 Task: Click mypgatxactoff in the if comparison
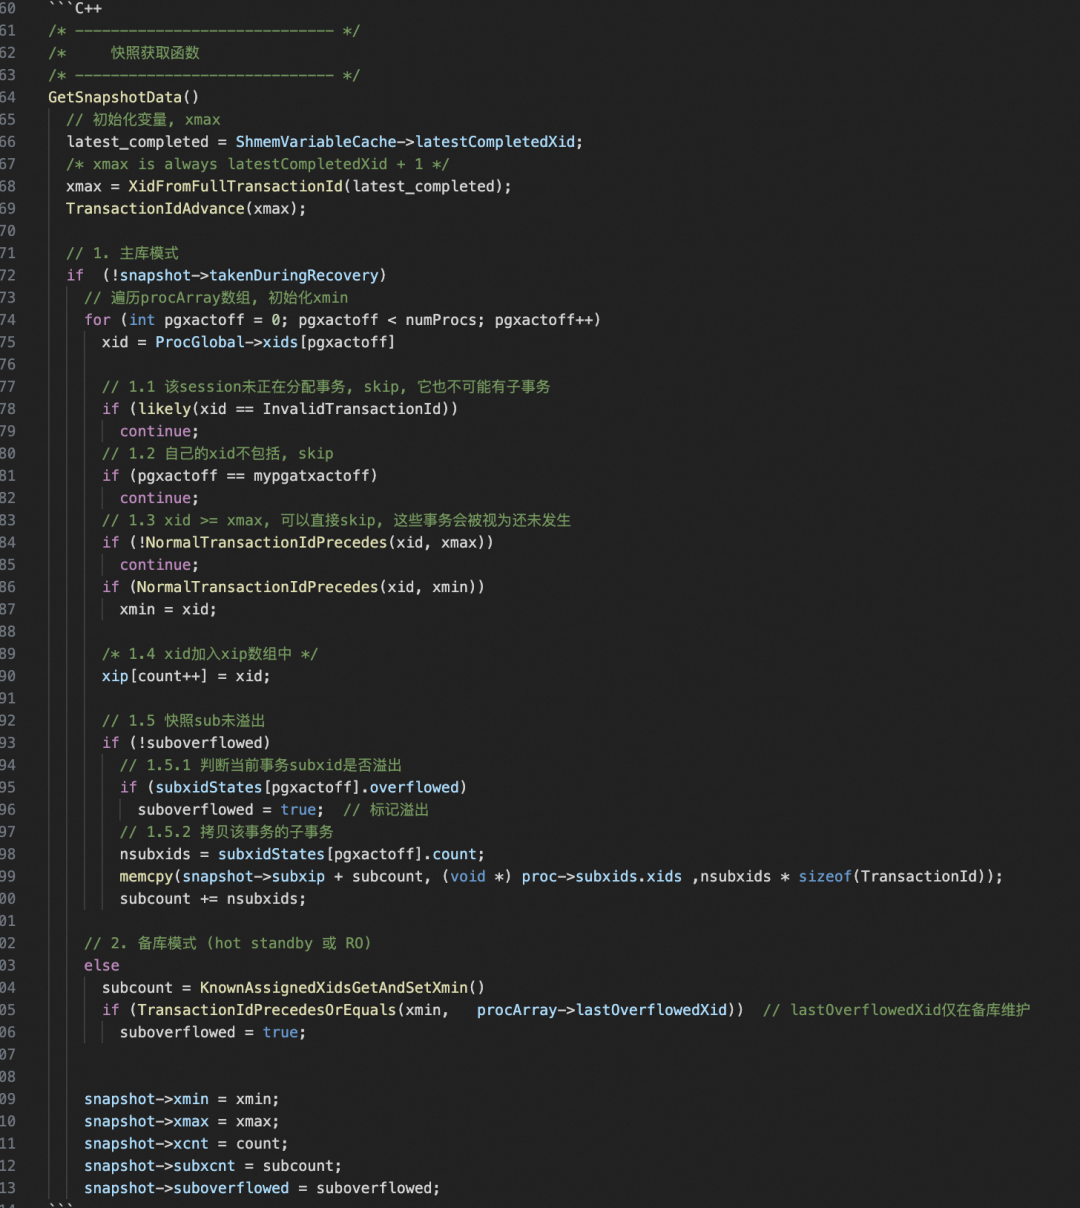point(311,476)
